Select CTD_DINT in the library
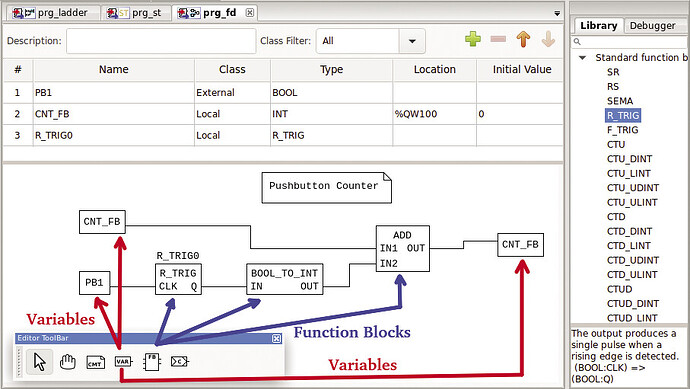The height and width of the screenshot is (389, 690). (x=629, y=231)
